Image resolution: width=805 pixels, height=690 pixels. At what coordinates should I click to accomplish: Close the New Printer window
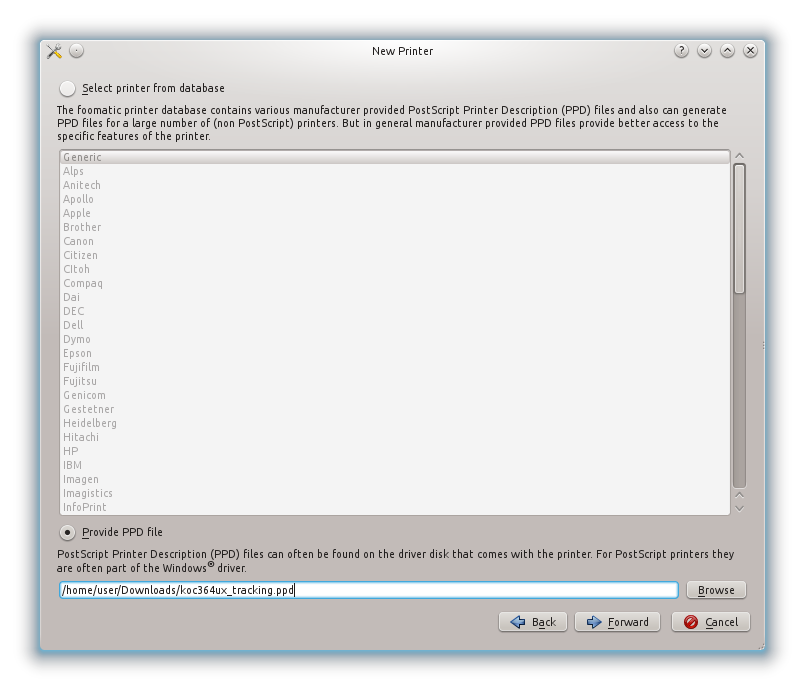pyautogui.click(x=750, y=51)
